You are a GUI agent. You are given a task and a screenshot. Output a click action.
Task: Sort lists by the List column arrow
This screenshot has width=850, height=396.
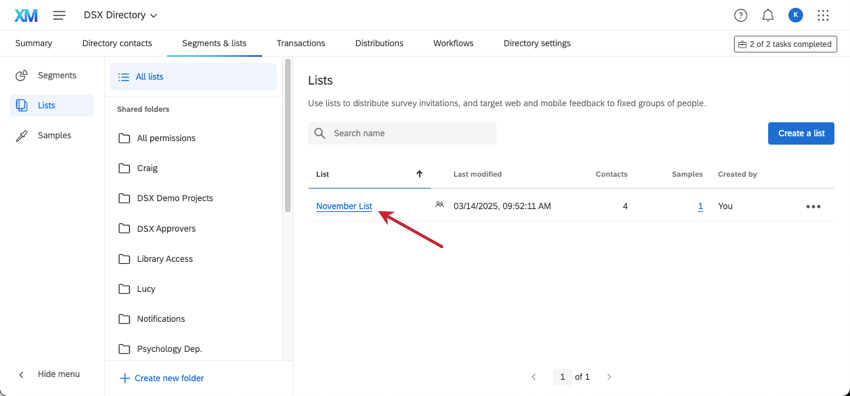419,174
